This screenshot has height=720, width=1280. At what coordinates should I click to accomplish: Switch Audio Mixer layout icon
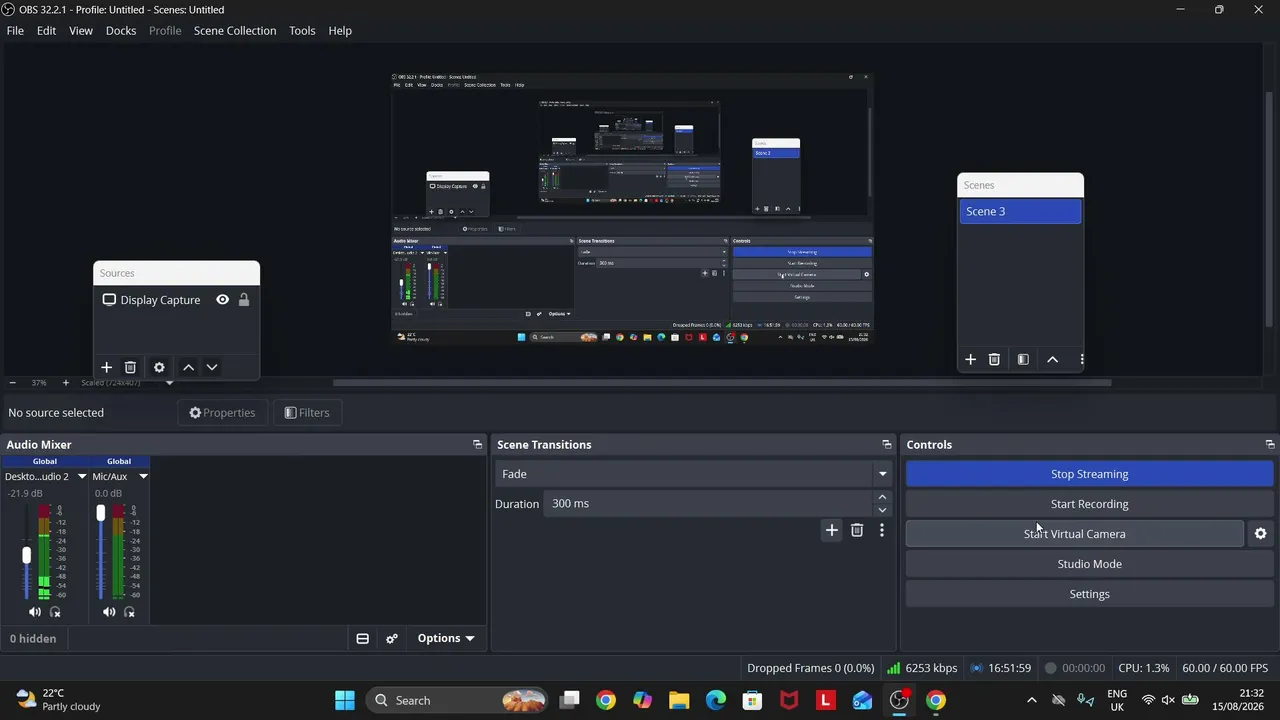click(x=363, y=638)
